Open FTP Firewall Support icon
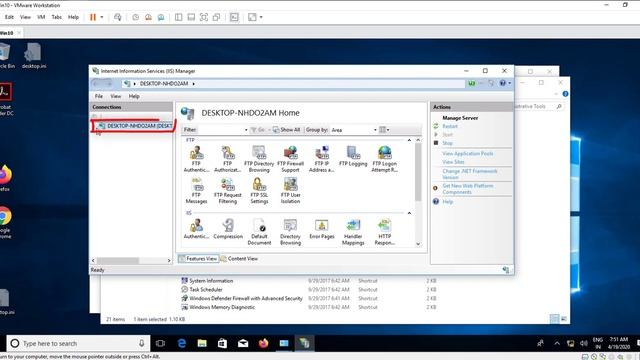Screen dimensions: 640x360 coord(290,159)
